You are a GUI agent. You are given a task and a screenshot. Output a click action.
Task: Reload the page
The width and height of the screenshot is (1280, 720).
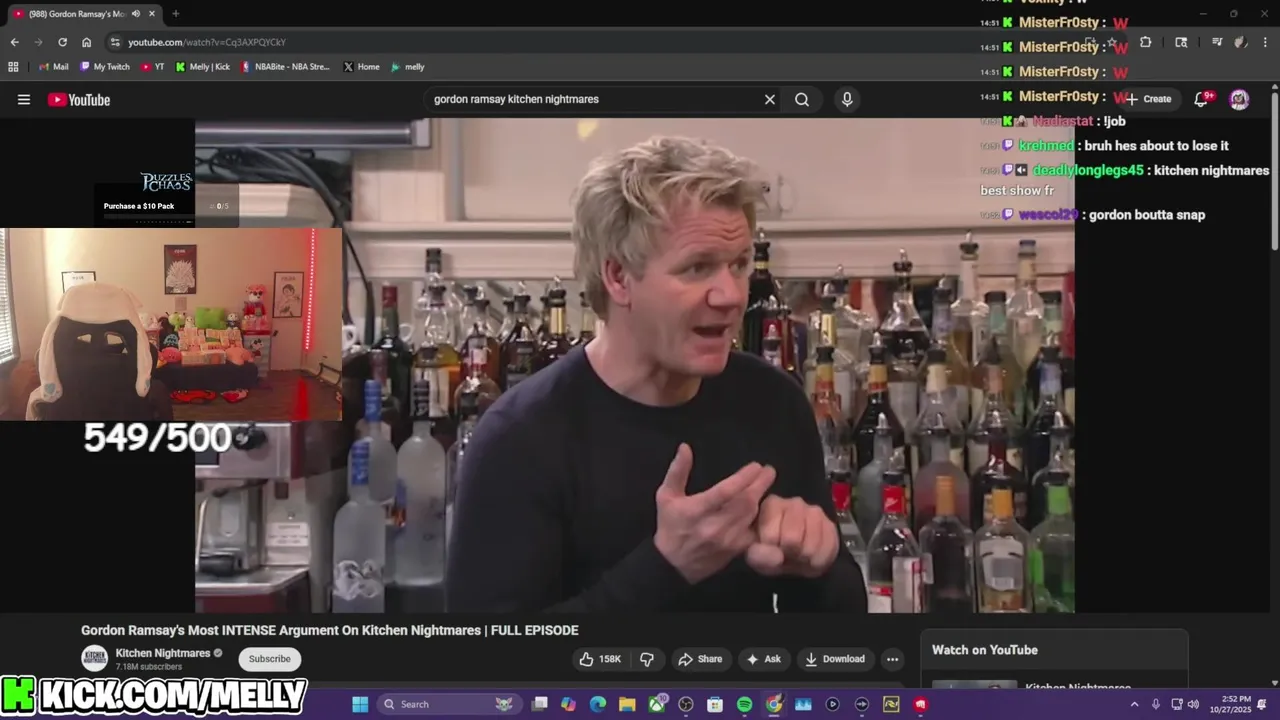tap(62, 42)
